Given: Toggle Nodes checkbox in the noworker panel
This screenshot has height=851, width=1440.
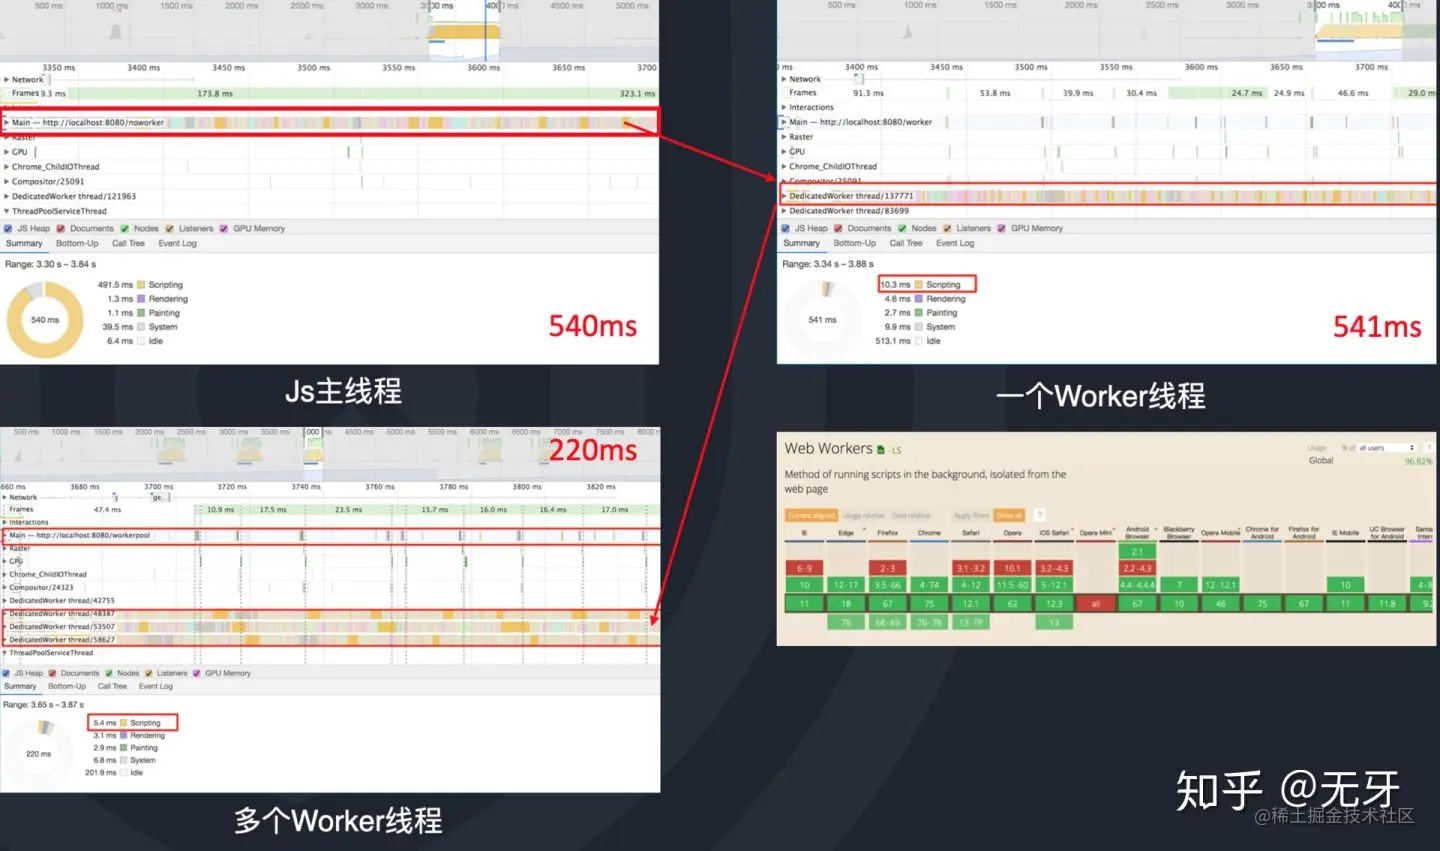Looking at the screenshot, I should click(125, 228).
